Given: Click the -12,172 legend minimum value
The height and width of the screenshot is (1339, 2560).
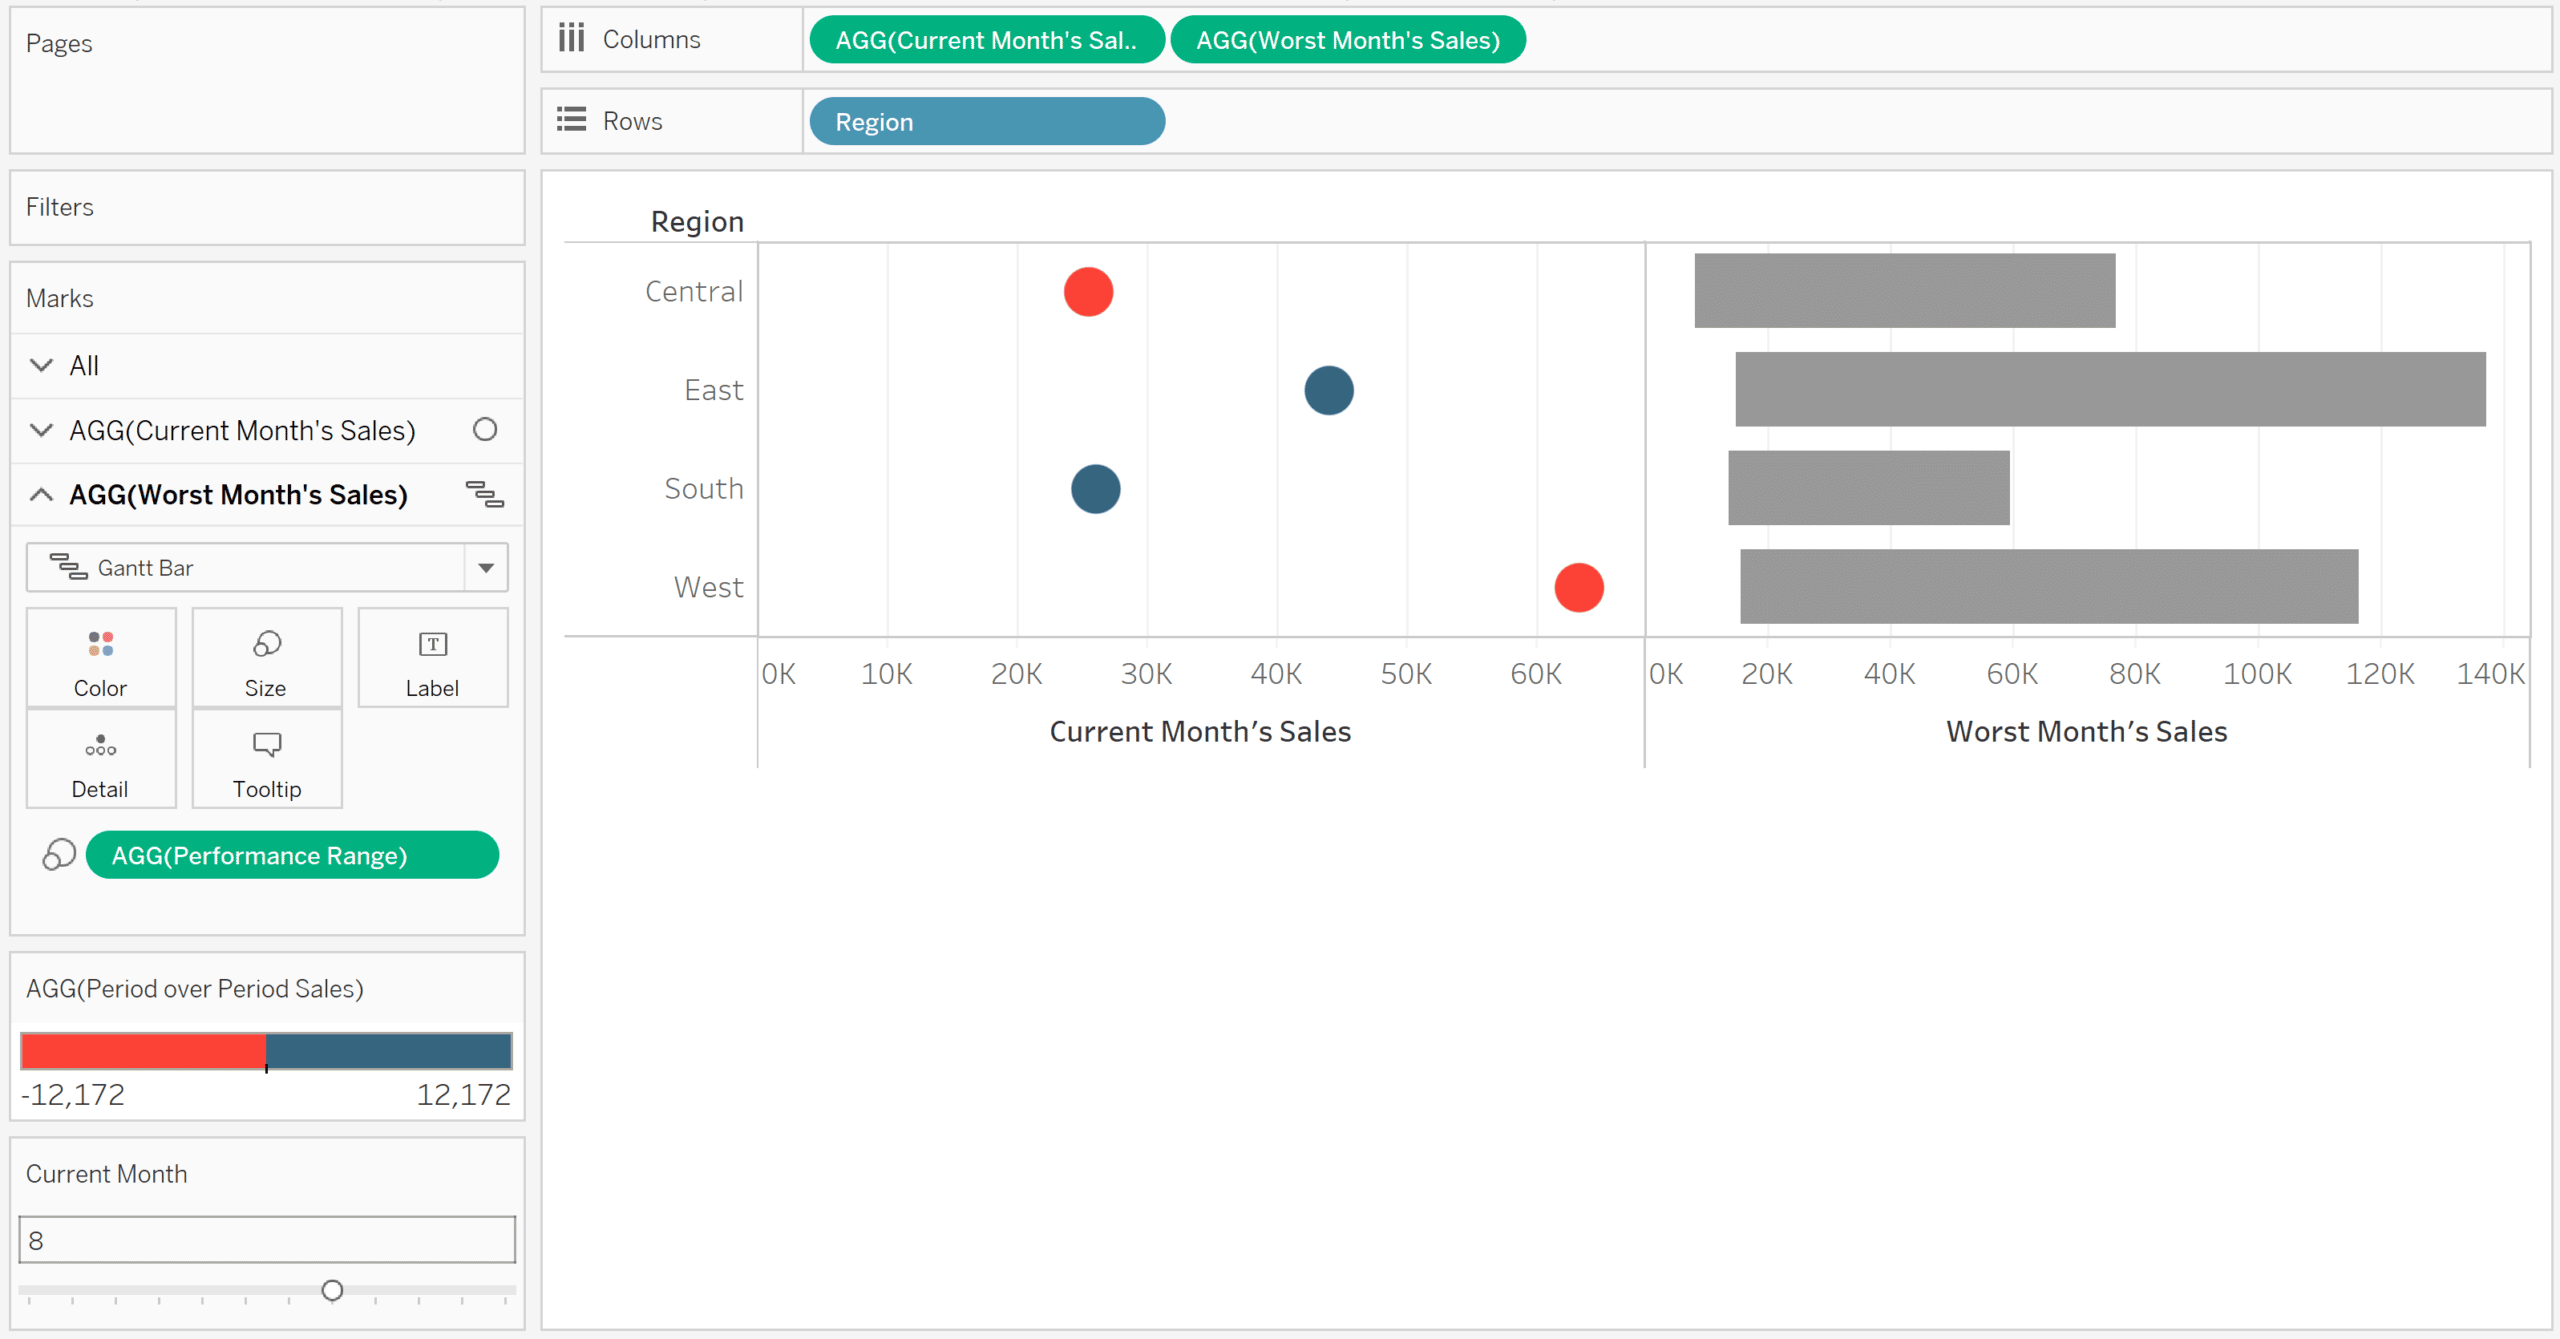Looking at the screenshot, I should click(x=73, y=1094).
